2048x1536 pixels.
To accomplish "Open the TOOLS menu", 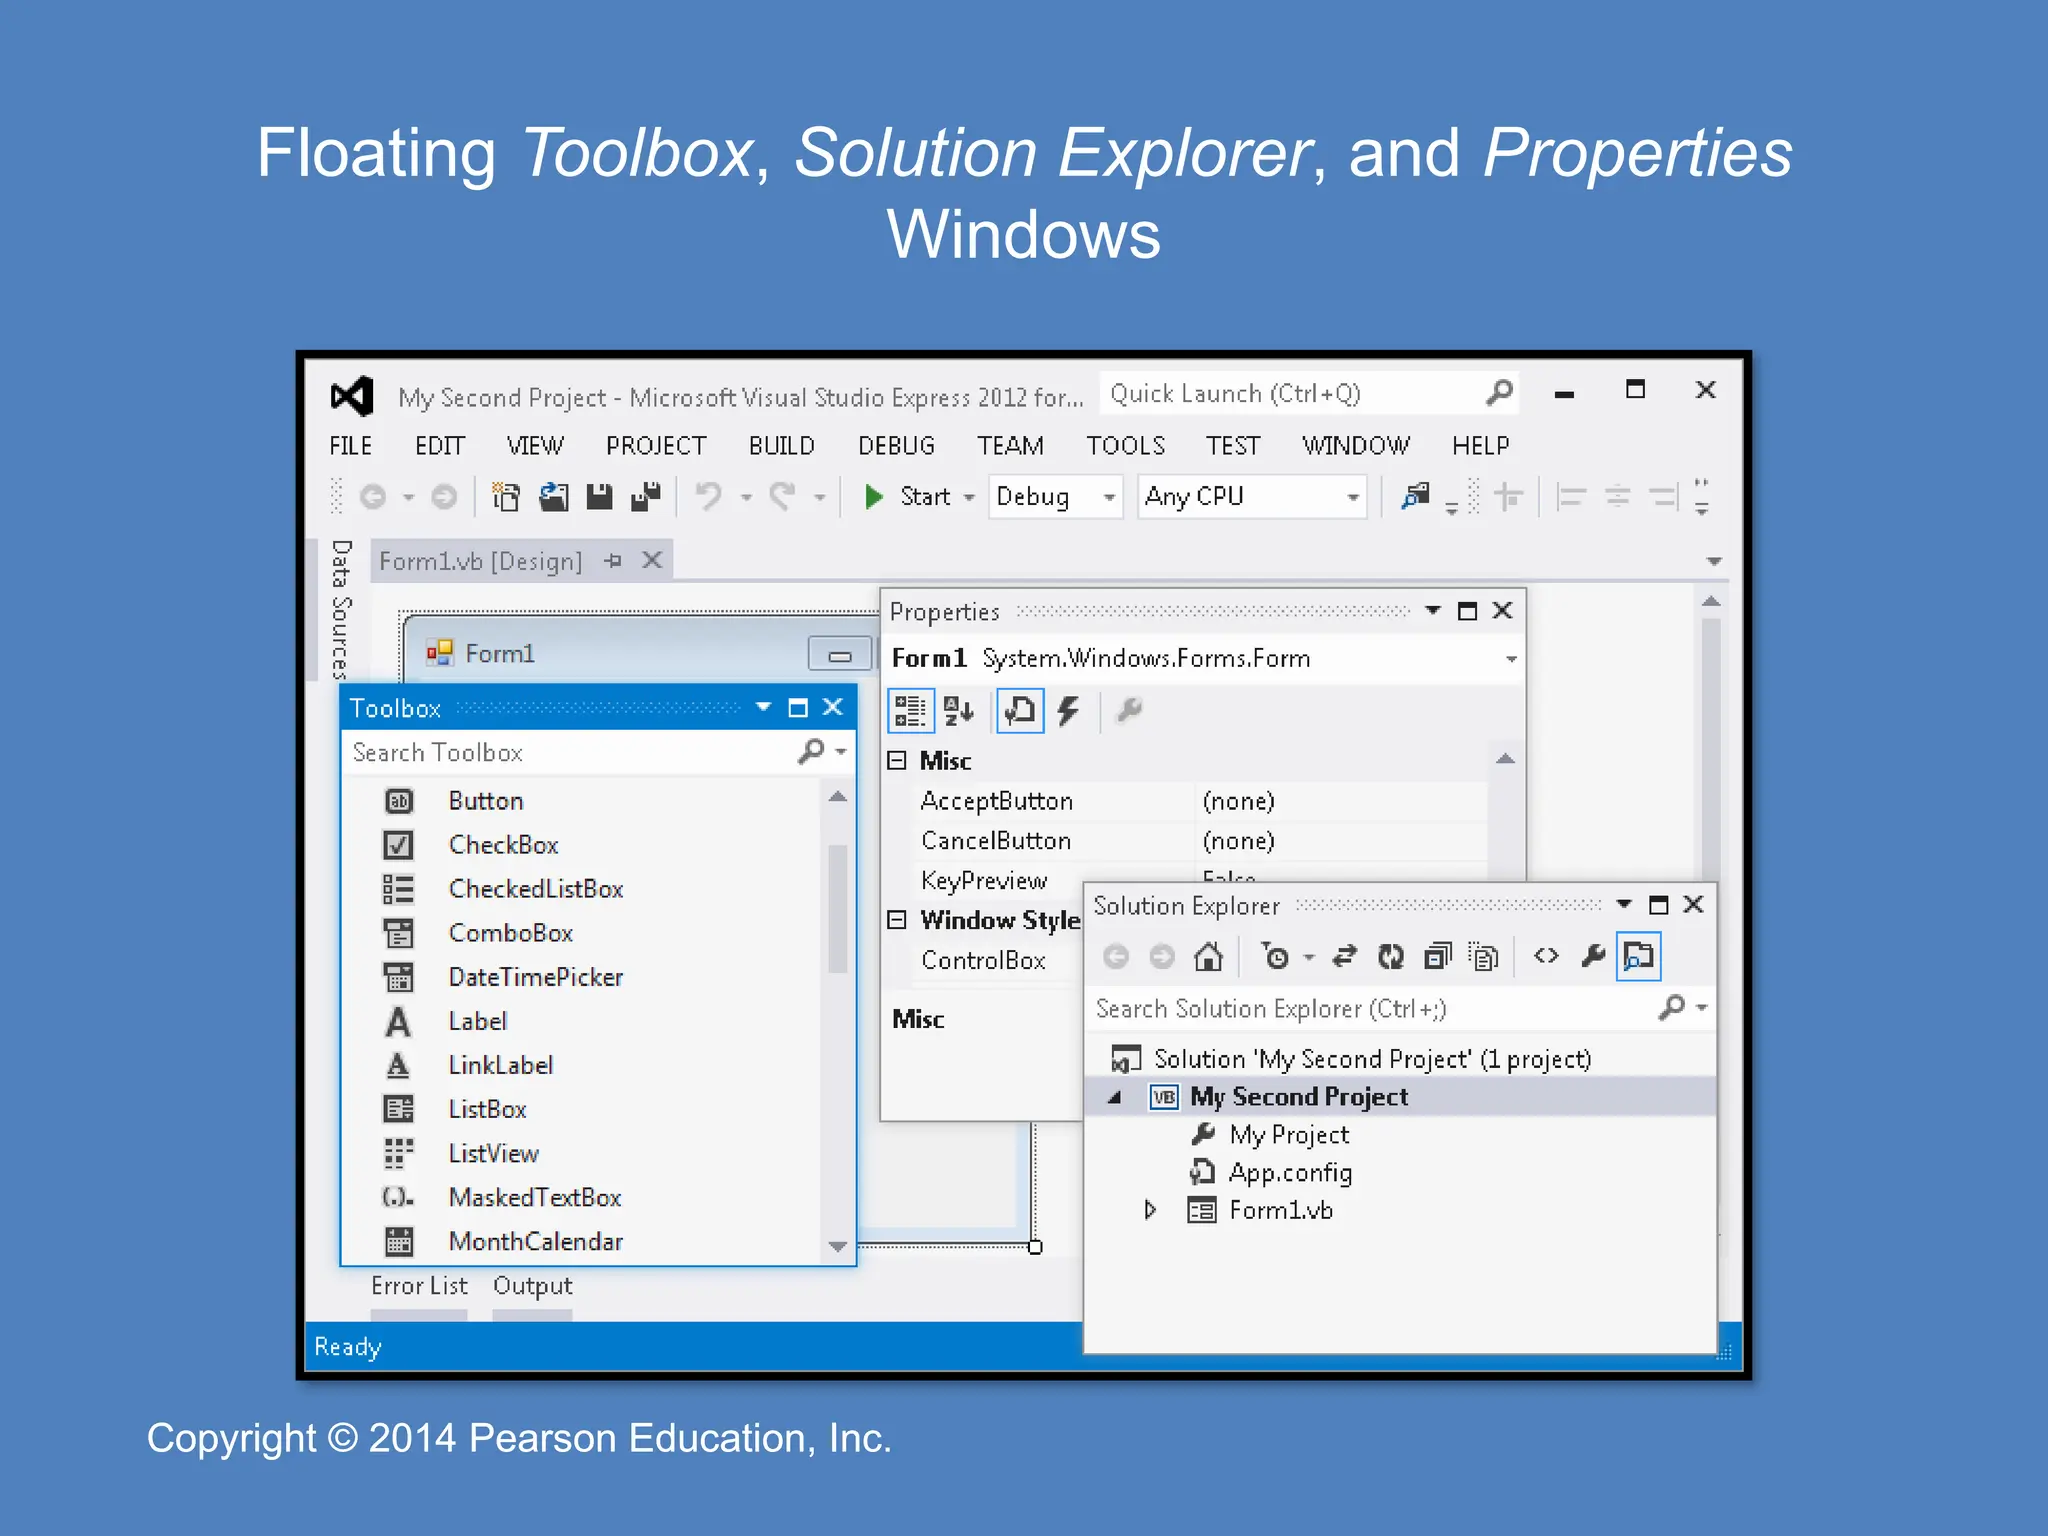I will point(1126,446).
